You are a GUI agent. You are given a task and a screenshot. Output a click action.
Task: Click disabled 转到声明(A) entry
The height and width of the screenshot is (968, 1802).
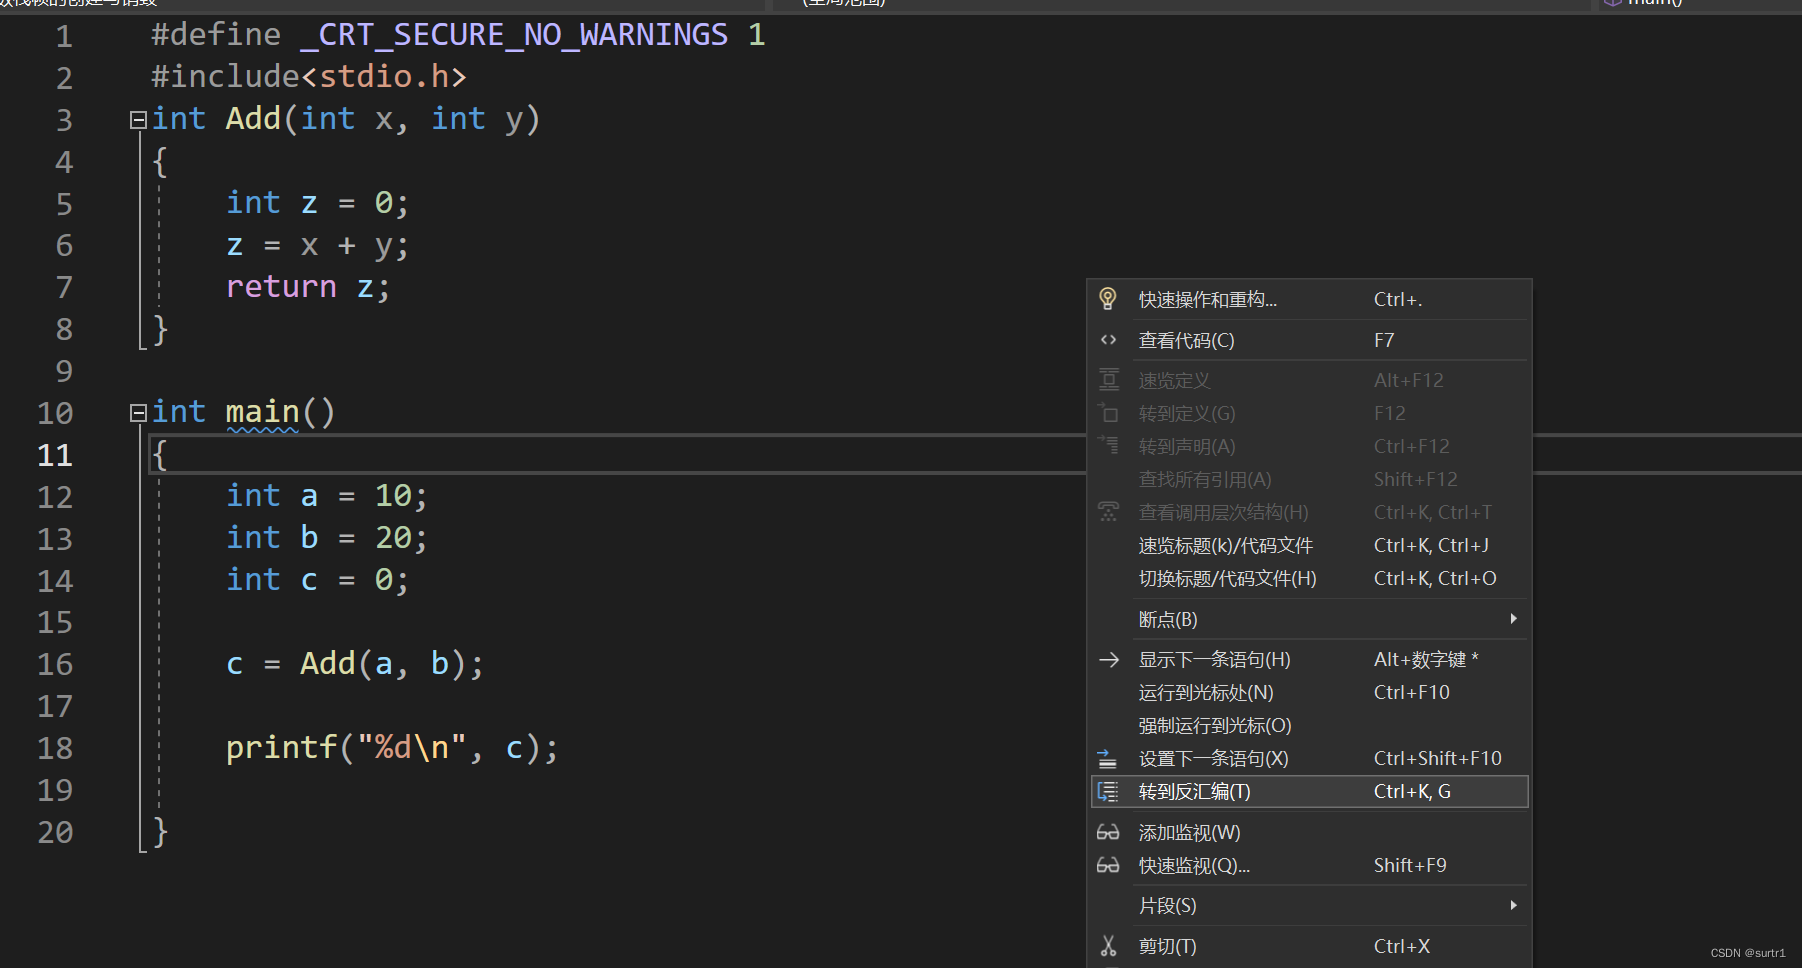tap(1309, 446)
